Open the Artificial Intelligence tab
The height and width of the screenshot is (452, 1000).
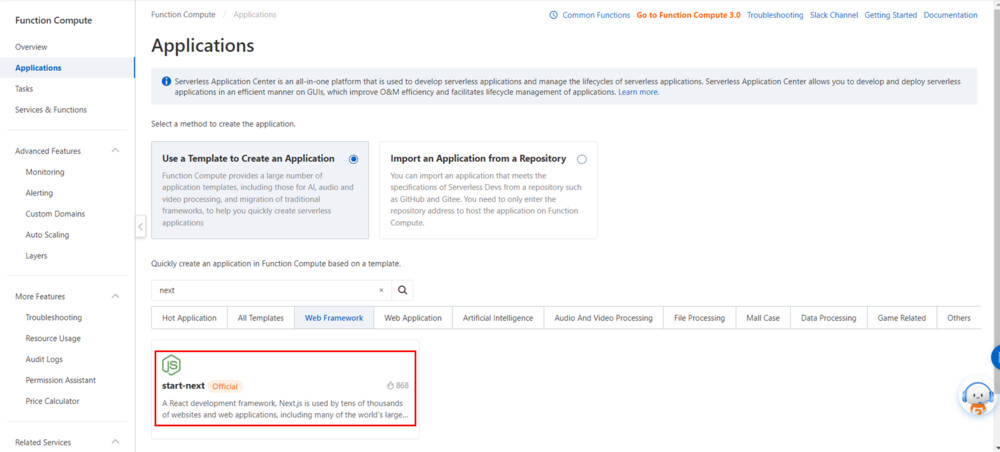point(498,317)
